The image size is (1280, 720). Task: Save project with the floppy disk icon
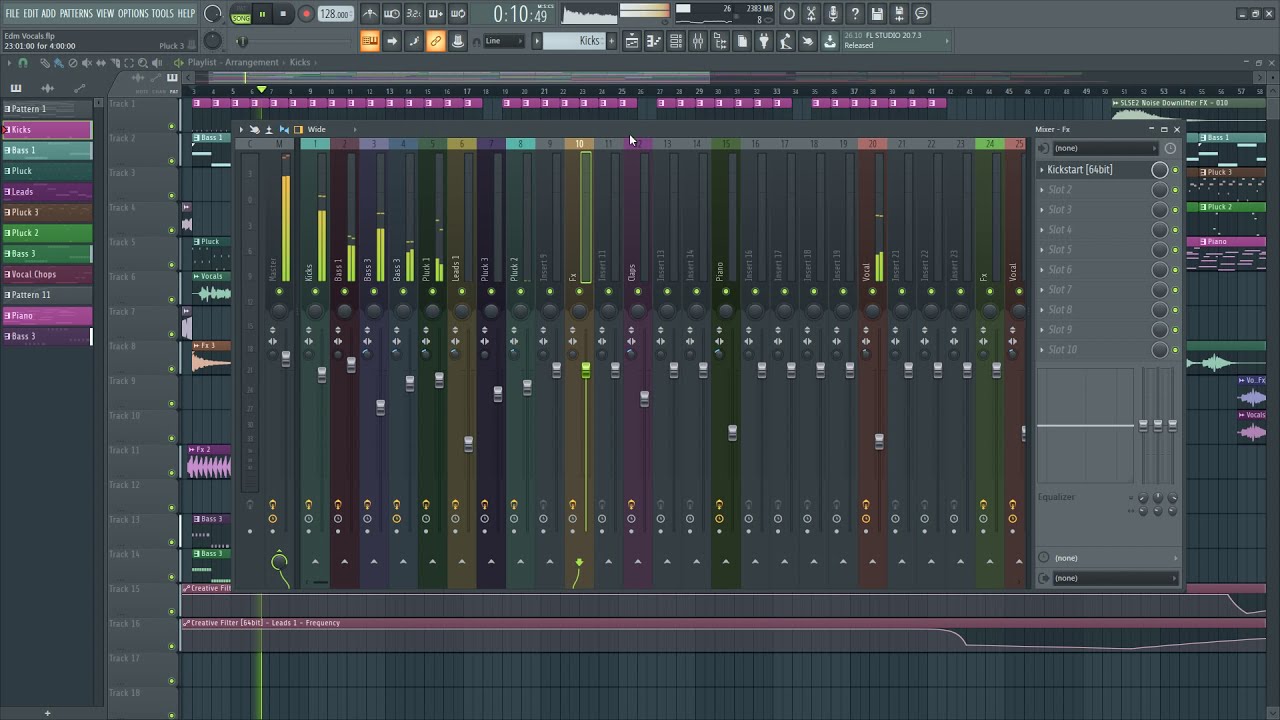pos(876,14)
